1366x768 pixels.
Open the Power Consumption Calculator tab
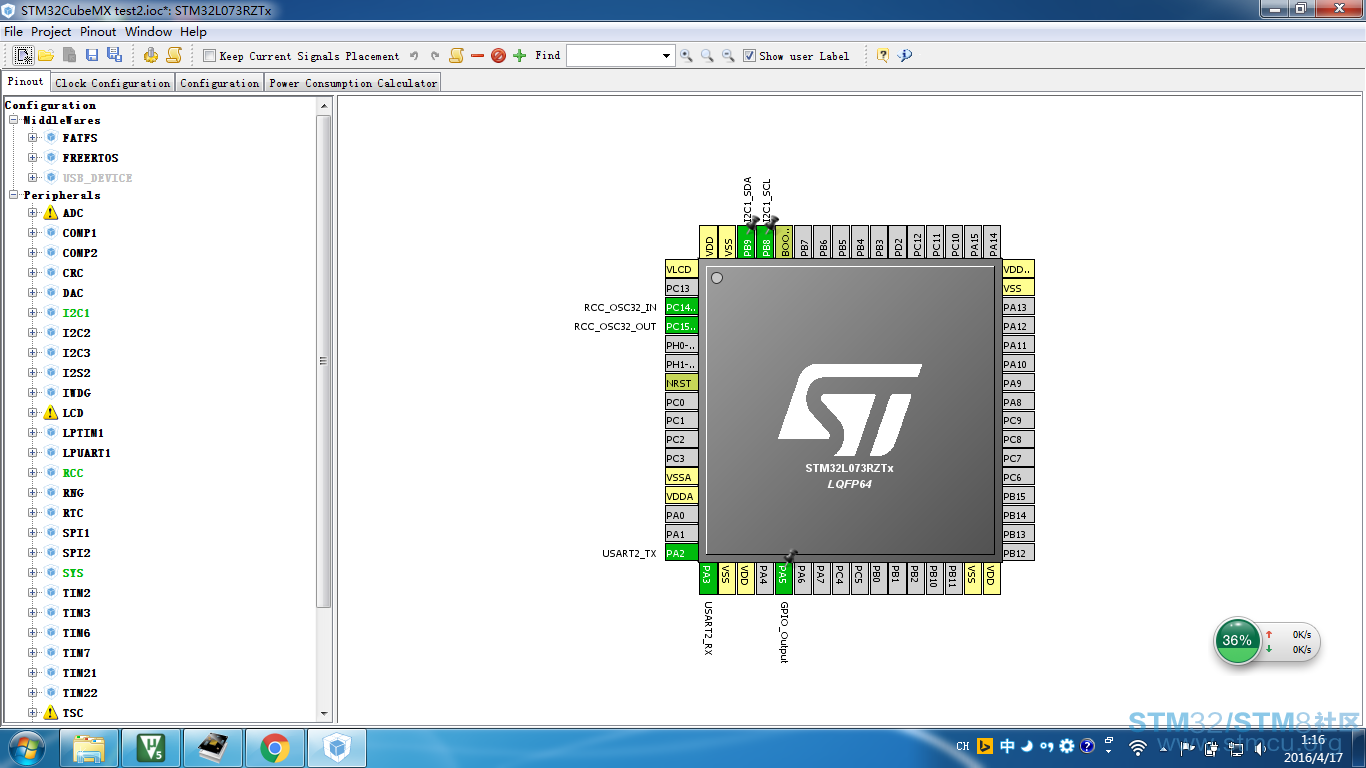(353, 83)
